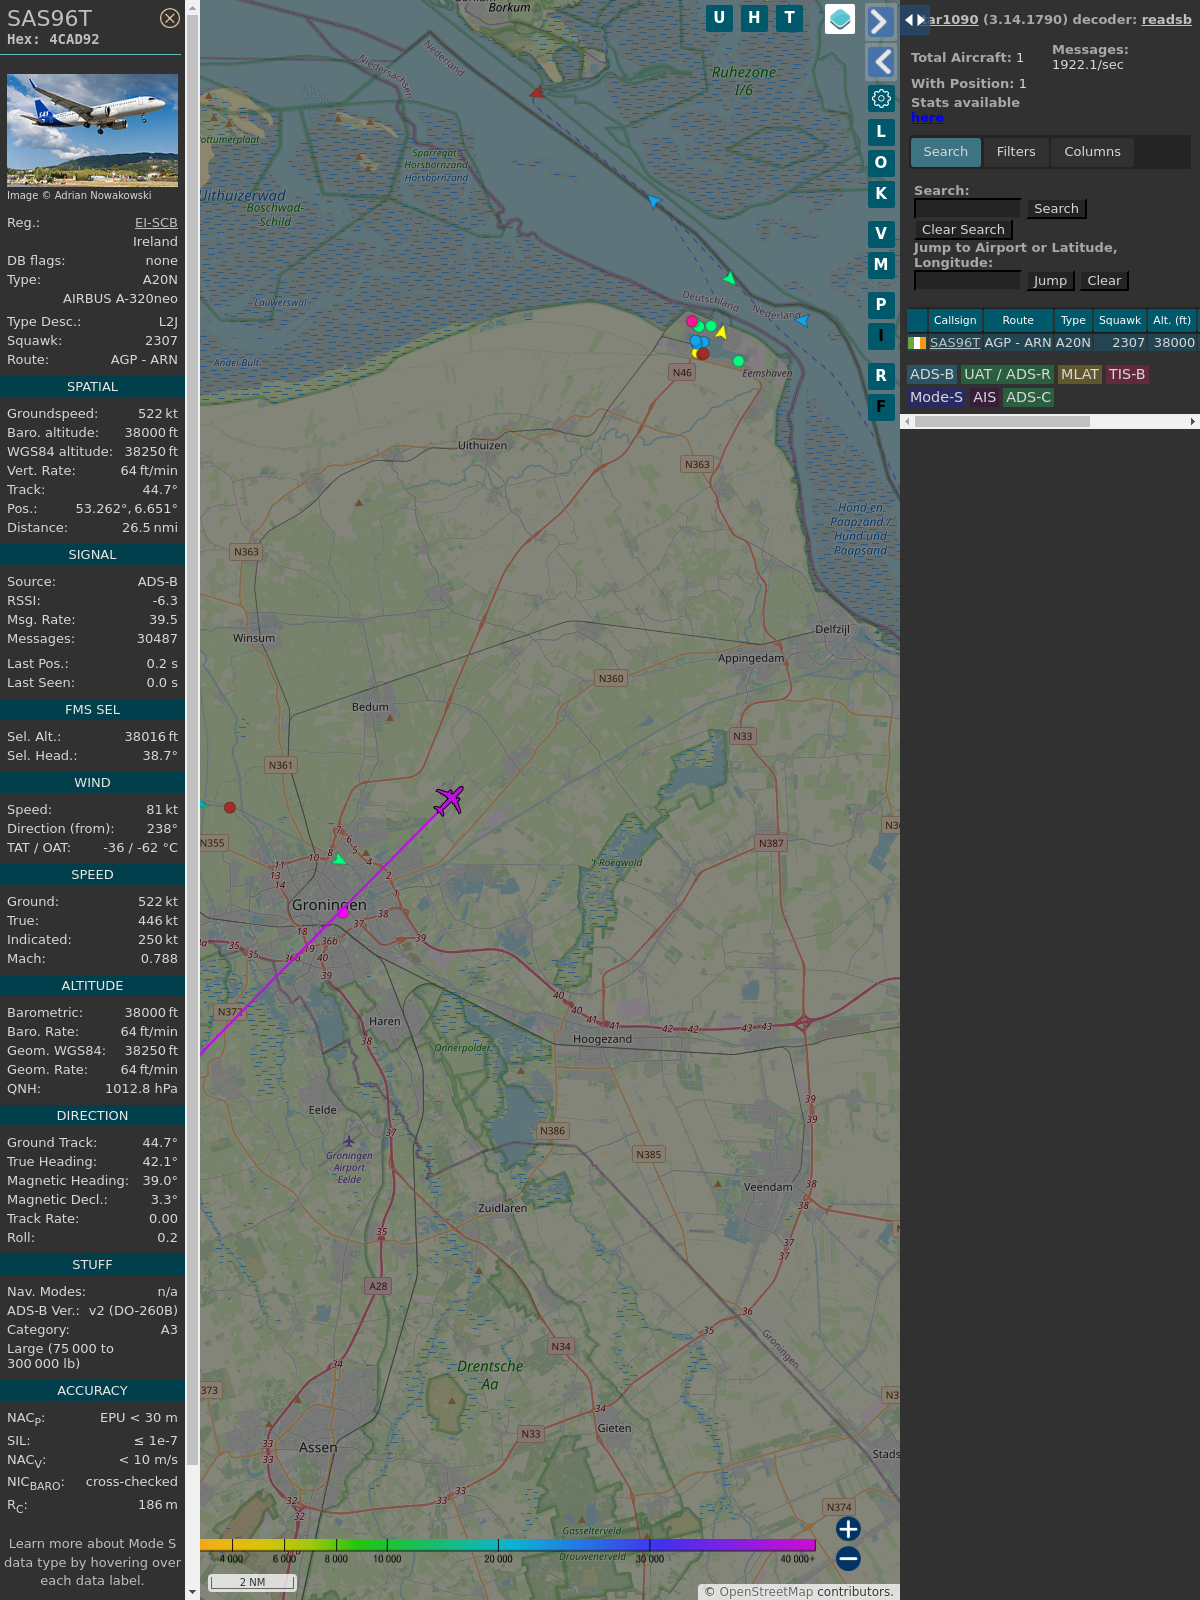Toggle sidebar width with double arrows
The width and height of the screenshot is (1200, 1600).
pos(915,20)
